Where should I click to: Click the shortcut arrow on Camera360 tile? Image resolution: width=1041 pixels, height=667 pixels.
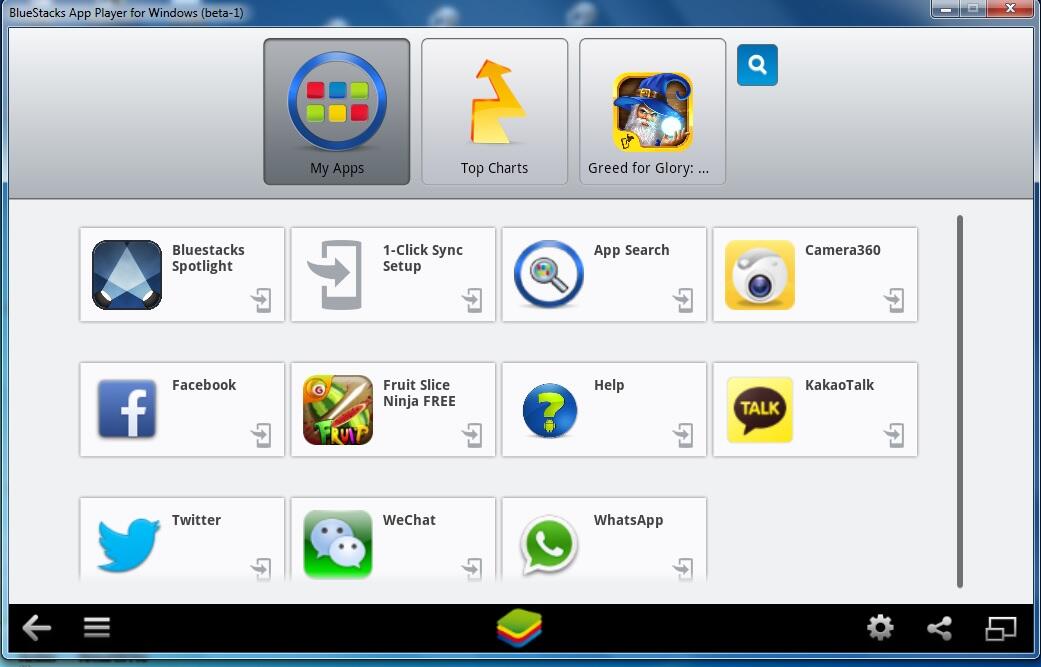pos(895,300)
